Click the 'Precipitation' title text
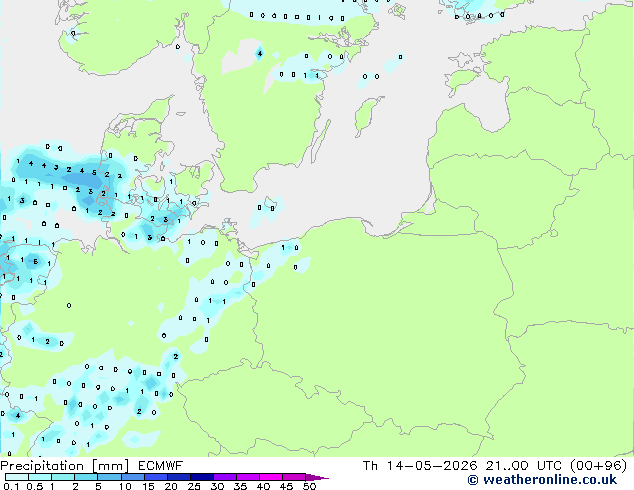634x490 pixels. pyautogui.click(x=42, y=466)
